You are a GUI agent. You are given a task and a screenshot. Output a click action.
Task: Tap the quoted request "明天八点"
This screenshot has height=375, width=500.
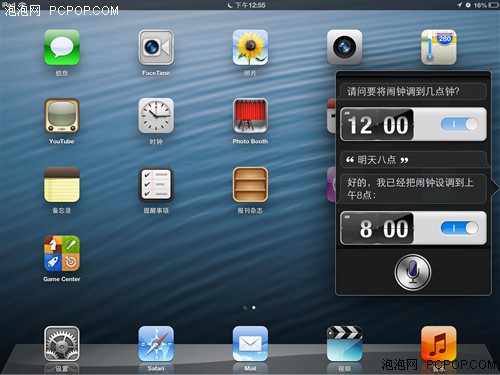click(x=377, y=160)
